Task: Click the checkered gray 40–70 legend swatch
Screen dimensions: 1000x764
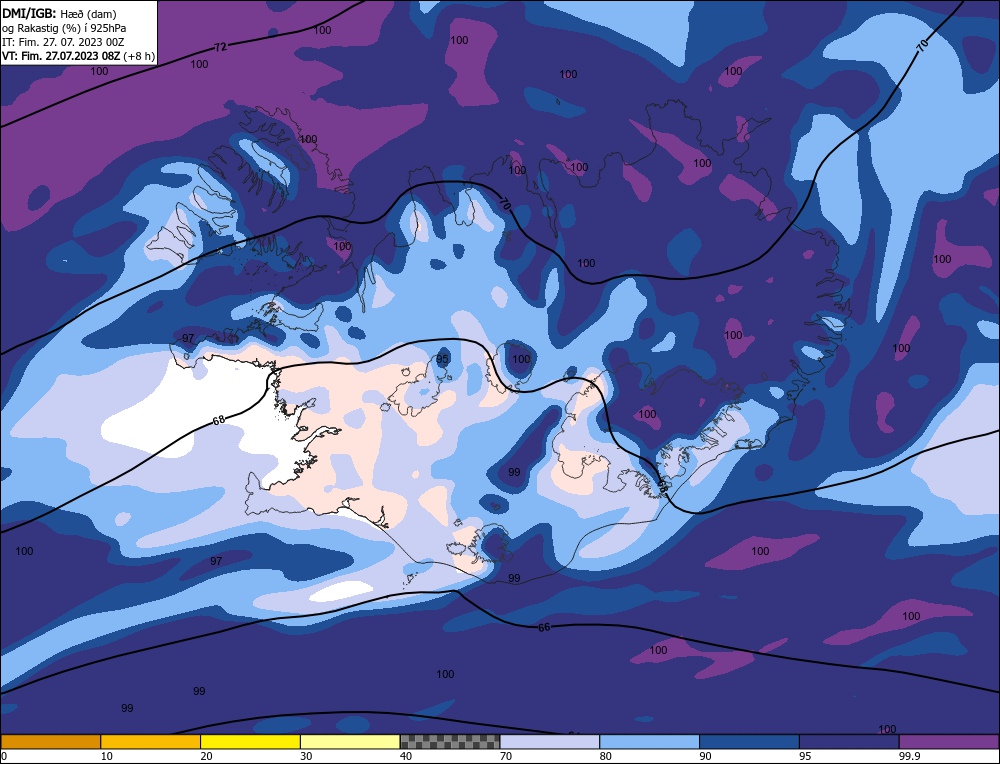Action: [450, 742]
